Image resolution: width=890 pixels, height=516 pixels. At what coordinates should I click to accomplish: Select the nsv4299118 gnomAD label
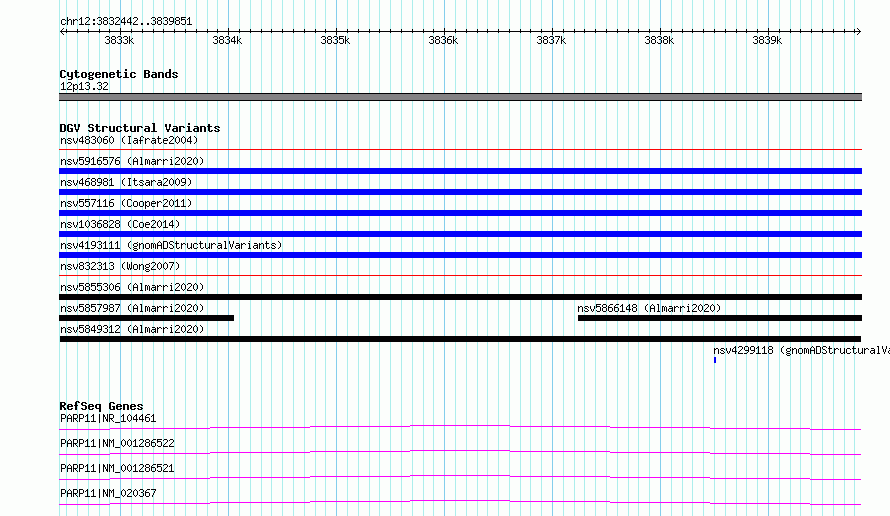click(801, 350)
